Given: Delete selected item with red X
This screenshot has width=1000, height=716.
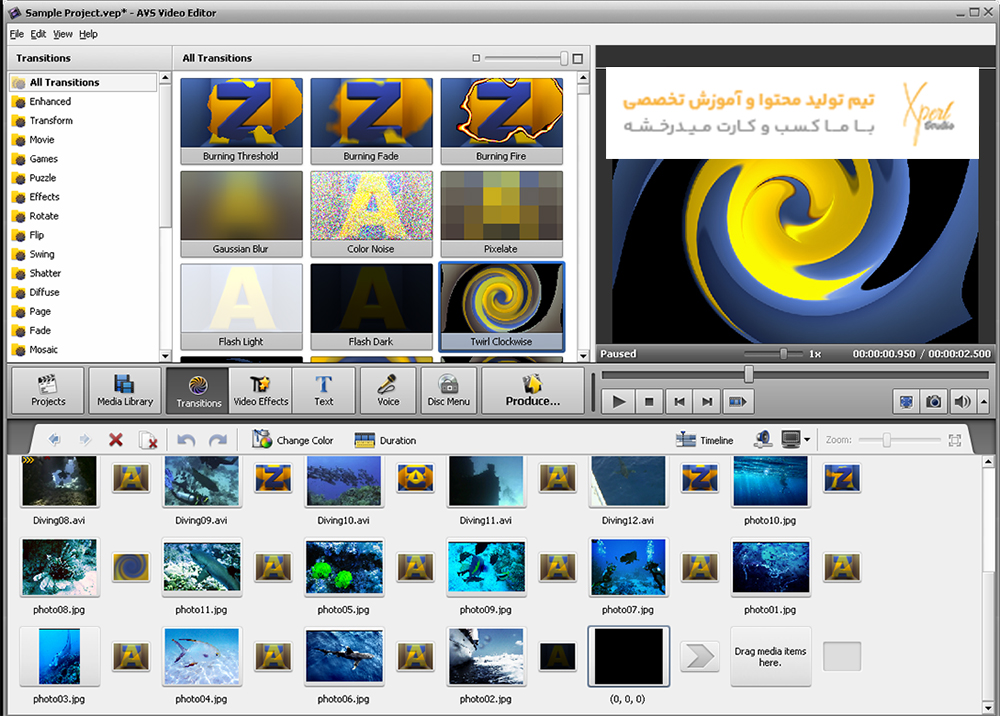Looking at the screenshot, I should [x=116, y=440].
